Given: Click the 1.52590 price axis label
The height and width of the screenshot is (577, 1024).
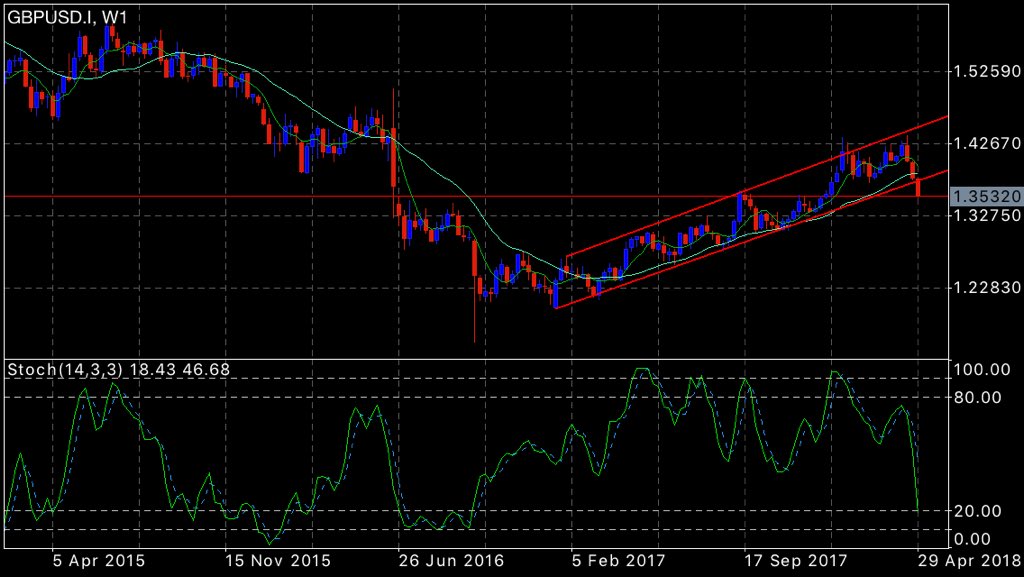Looking at the screenshot, I should point(985,70).
